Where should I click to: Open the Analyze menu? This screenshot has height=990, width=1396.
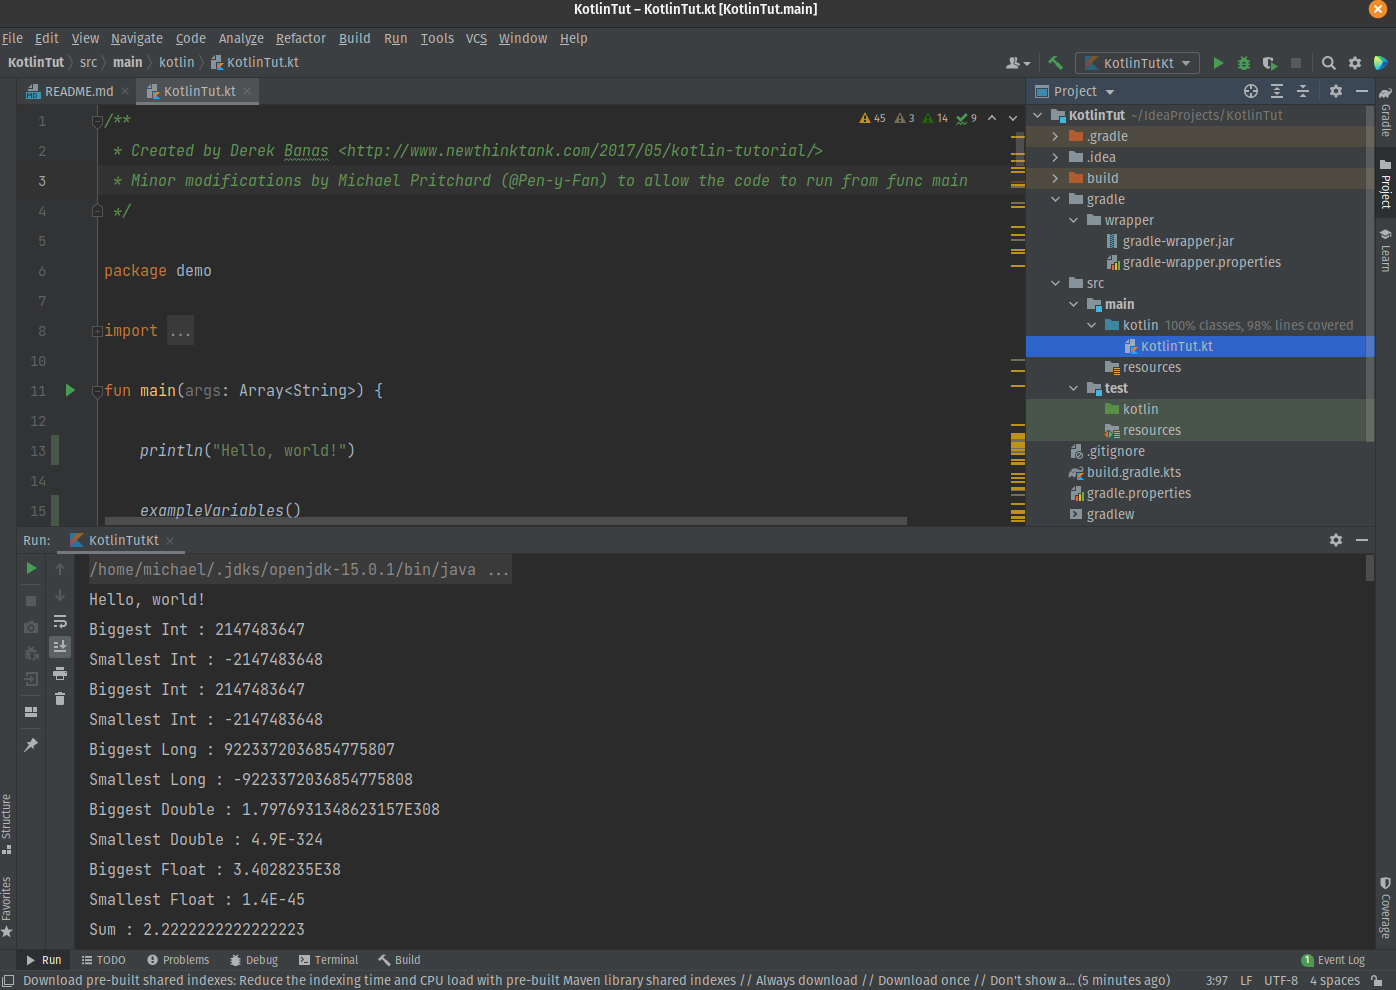[x=241, y=38]
